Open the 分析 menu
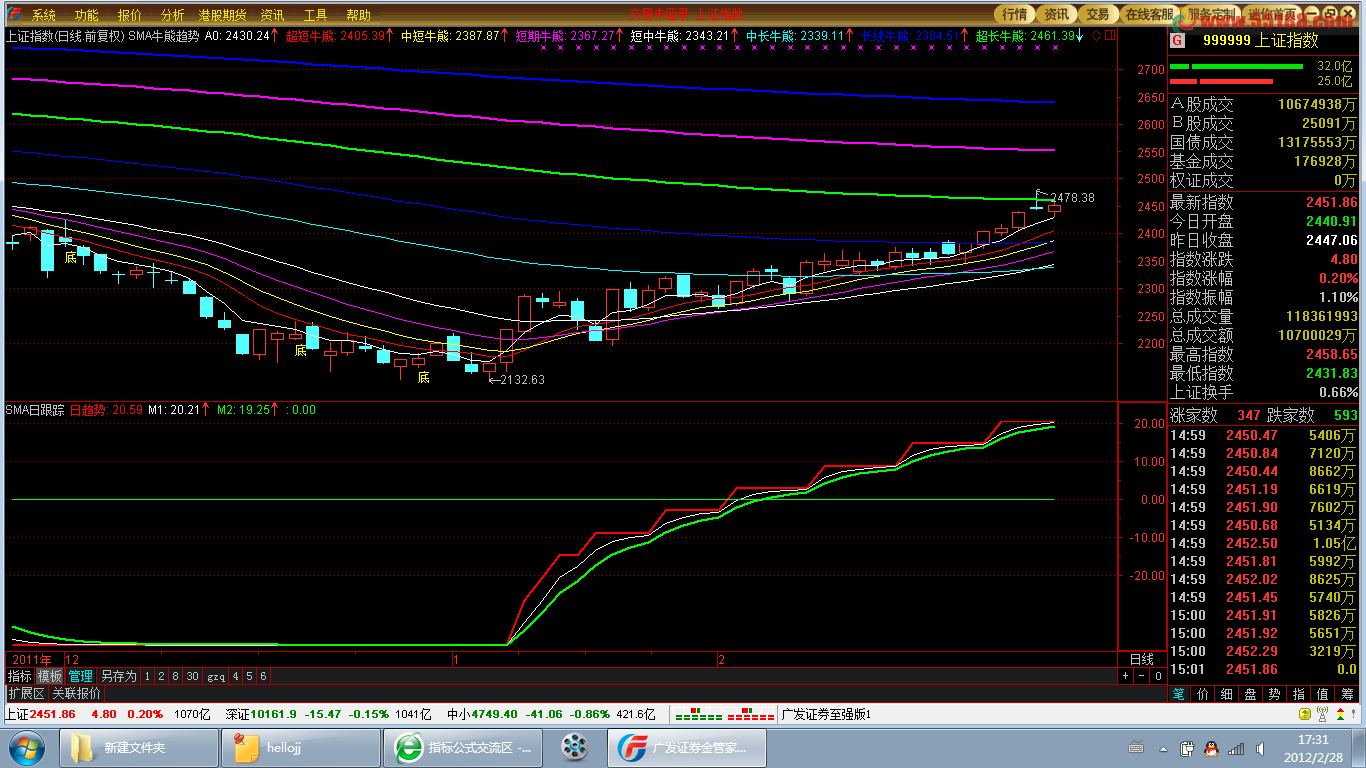Screen dimensions: 1366x768 click(x=172, y=15)
